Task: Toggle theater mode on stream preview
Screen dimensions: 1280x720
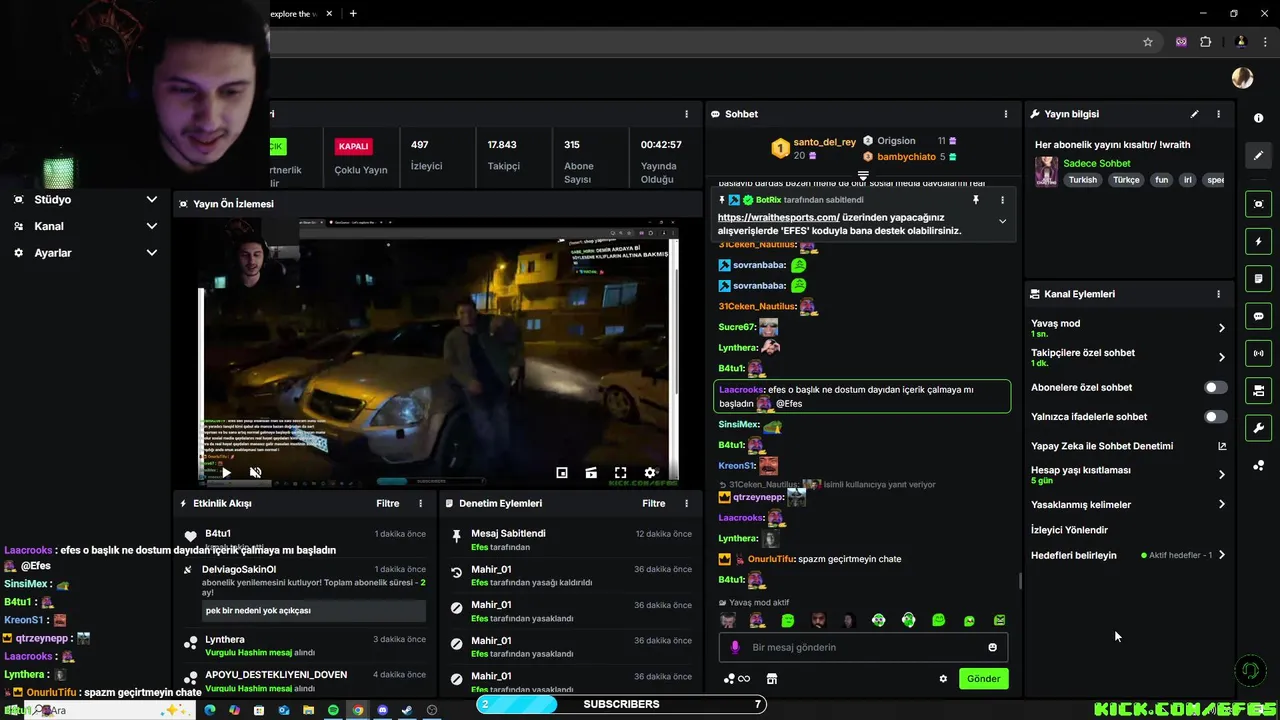Action: (x=591, y=473)
